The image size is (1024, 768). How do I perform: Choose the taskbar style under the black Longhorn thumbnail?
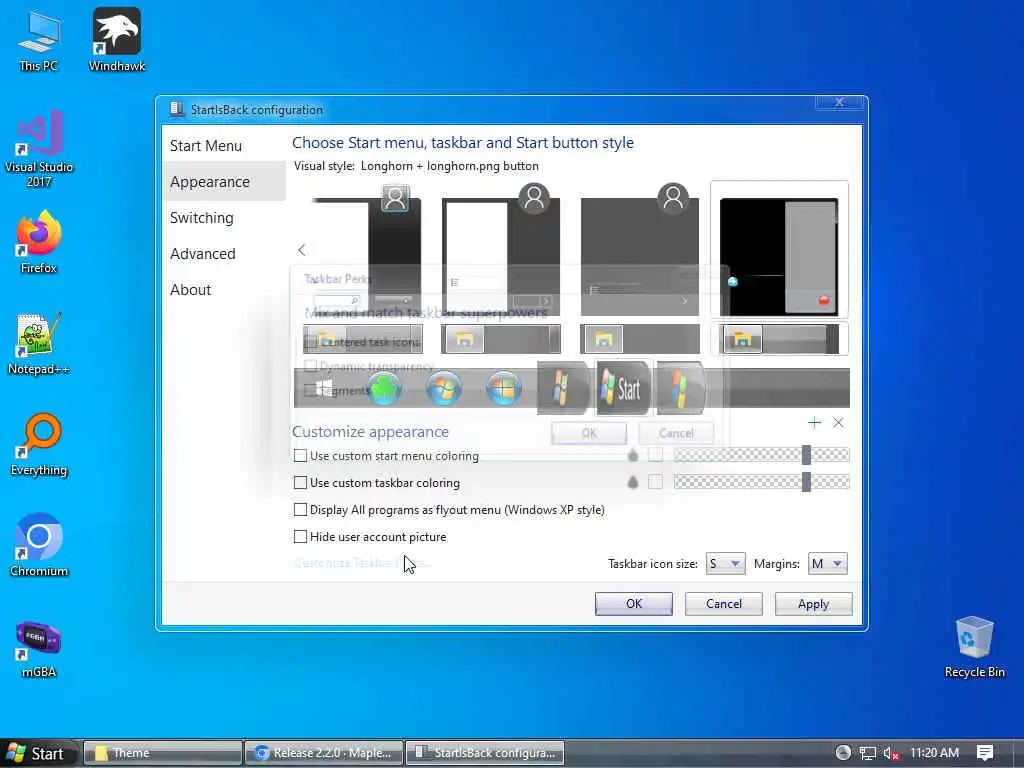click(779, 340)
